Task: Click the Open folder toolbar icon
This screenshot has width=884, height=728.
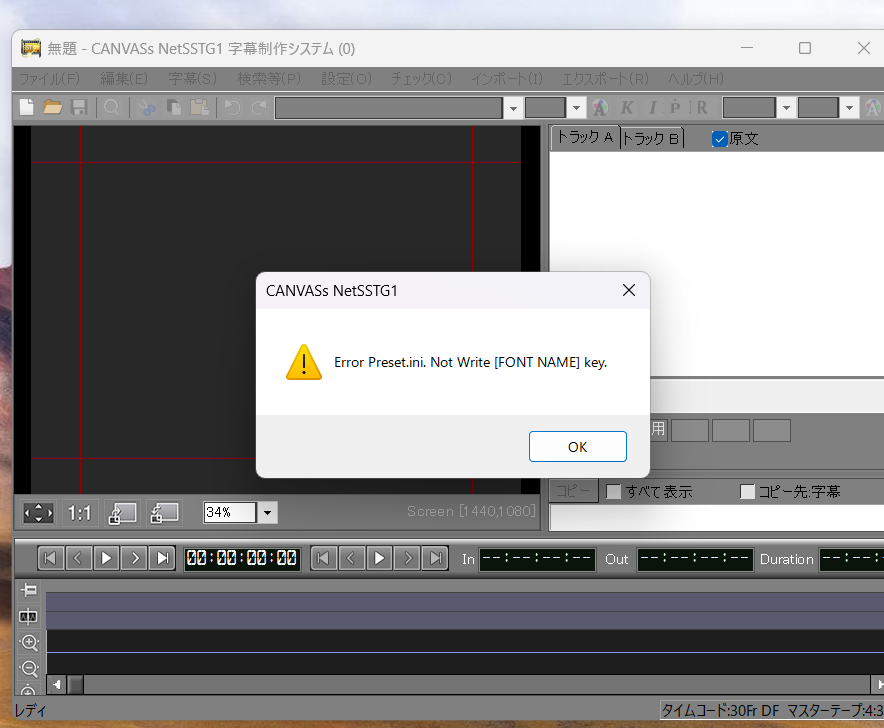Action: click(52, 107)
